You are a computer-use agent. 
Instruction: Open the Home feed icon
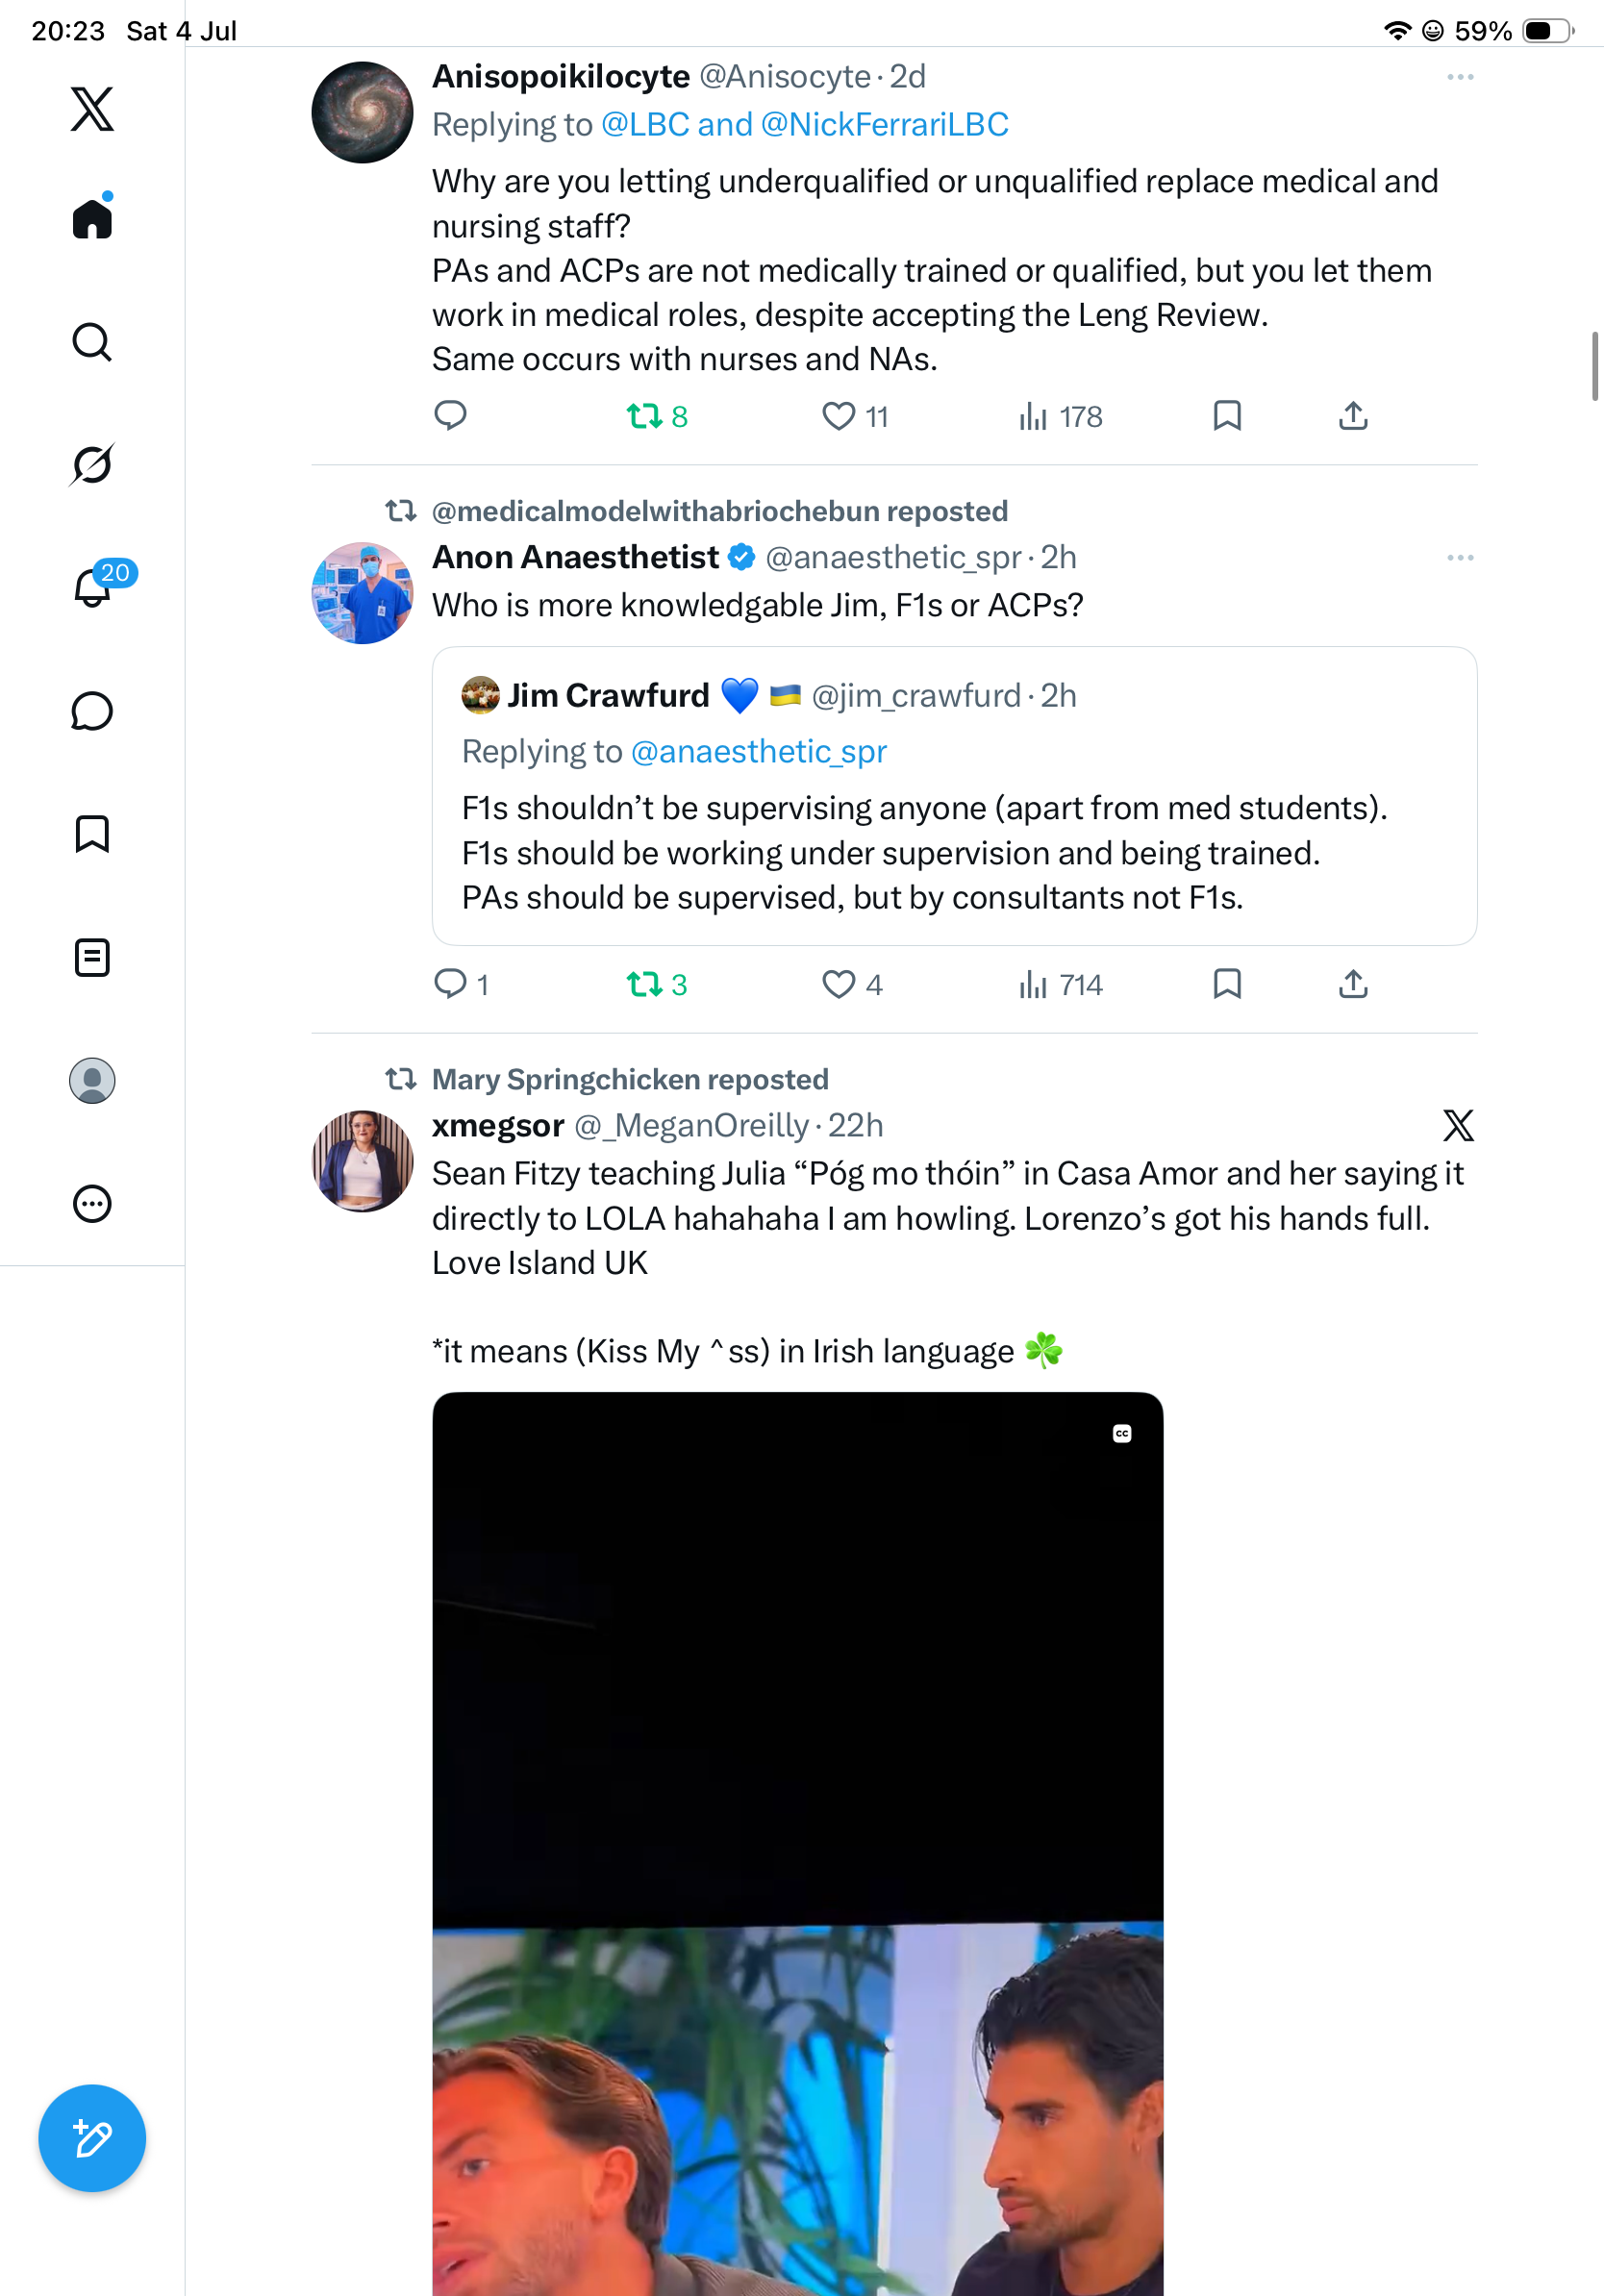point(92,217)
